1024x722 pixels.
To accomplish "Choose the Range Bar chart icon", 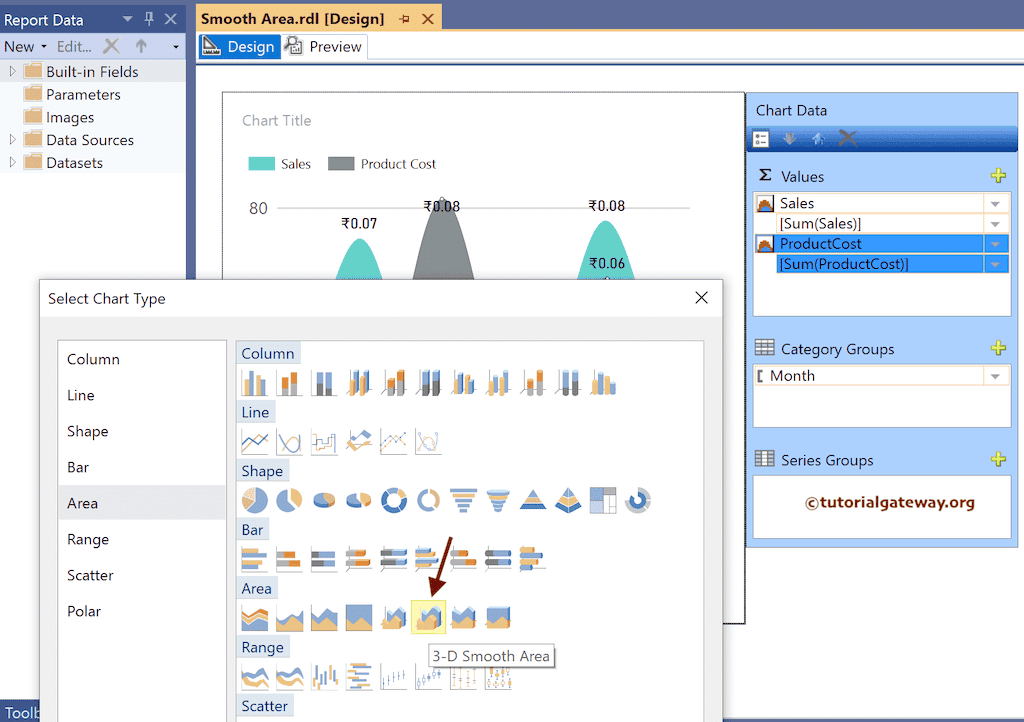I will click(x=359, y=676).
